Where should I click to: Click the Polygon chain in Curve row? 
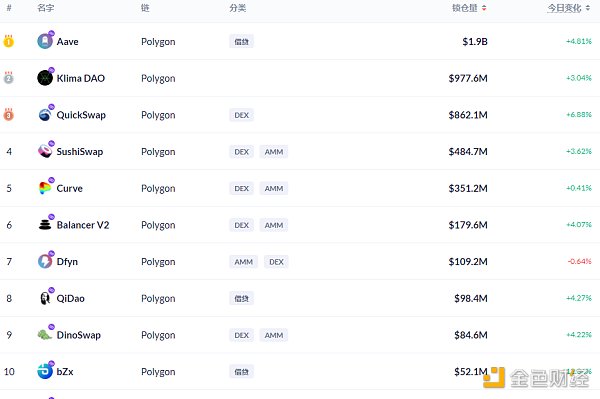[x=158, y=189]
